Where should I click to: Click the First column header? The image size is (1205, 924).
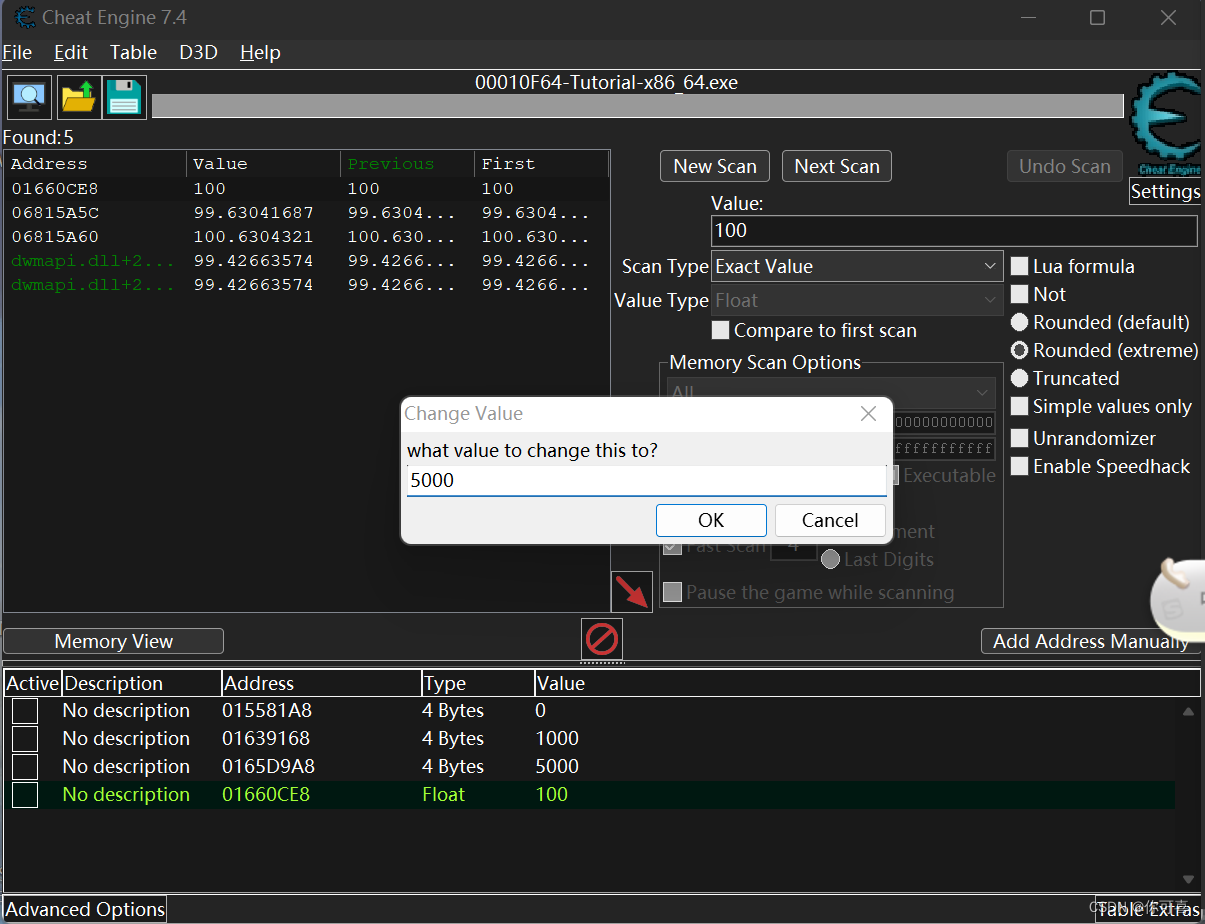[x=541, y=164]
